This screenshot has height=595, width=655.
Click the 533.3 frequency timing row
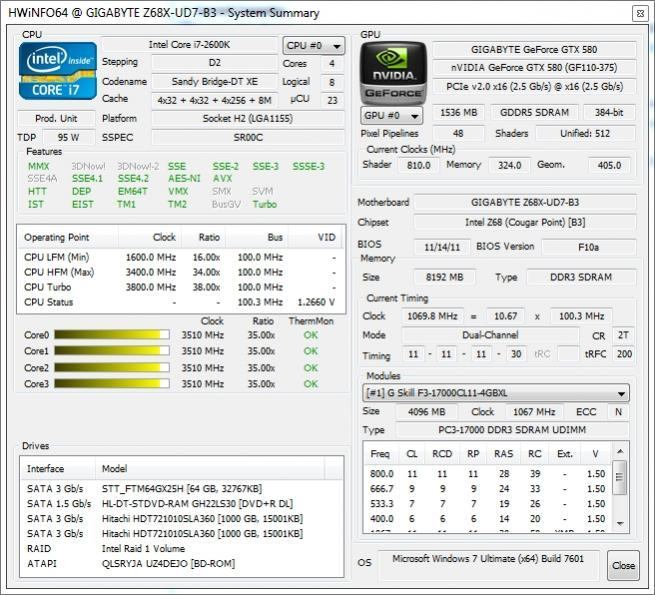[x=488, y=504]
